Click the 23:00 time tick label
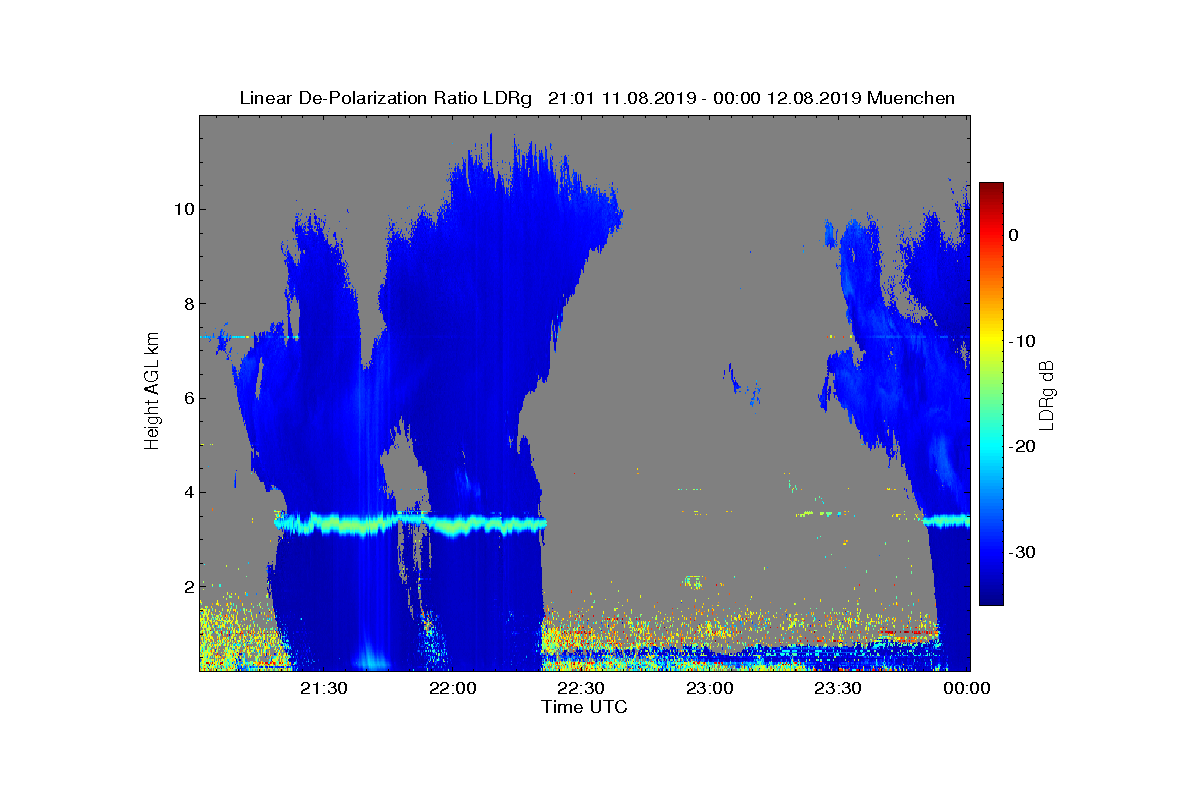Viewport: 1200px width, 800px height. (710, 688)
